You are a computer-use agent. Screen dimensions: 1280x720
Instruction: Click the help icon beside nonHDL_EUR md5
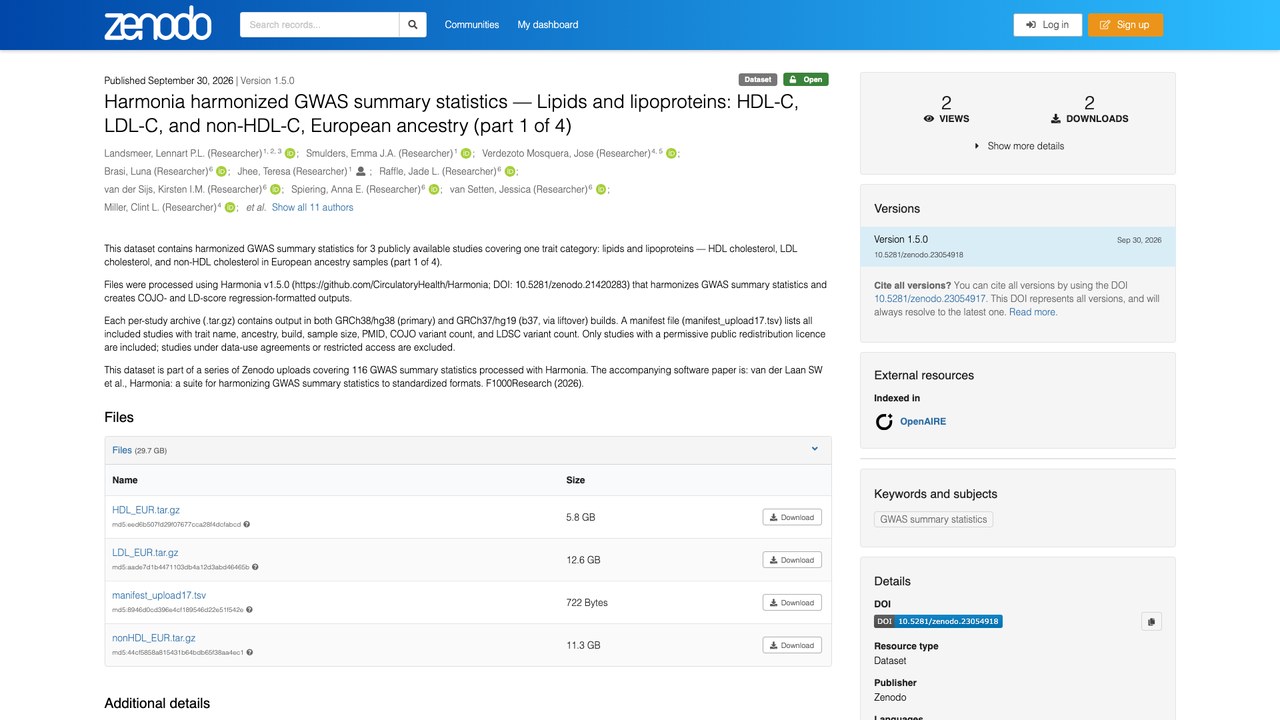[x=250, y=652]
